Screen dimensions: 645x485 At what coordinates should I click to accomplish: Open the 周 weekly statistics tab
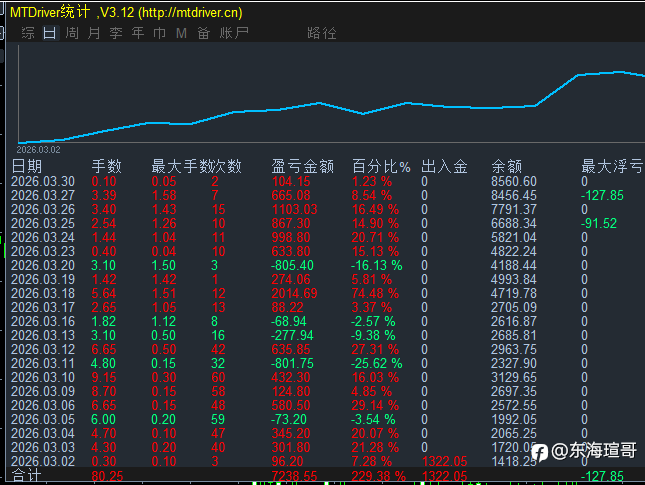point(72,33)
